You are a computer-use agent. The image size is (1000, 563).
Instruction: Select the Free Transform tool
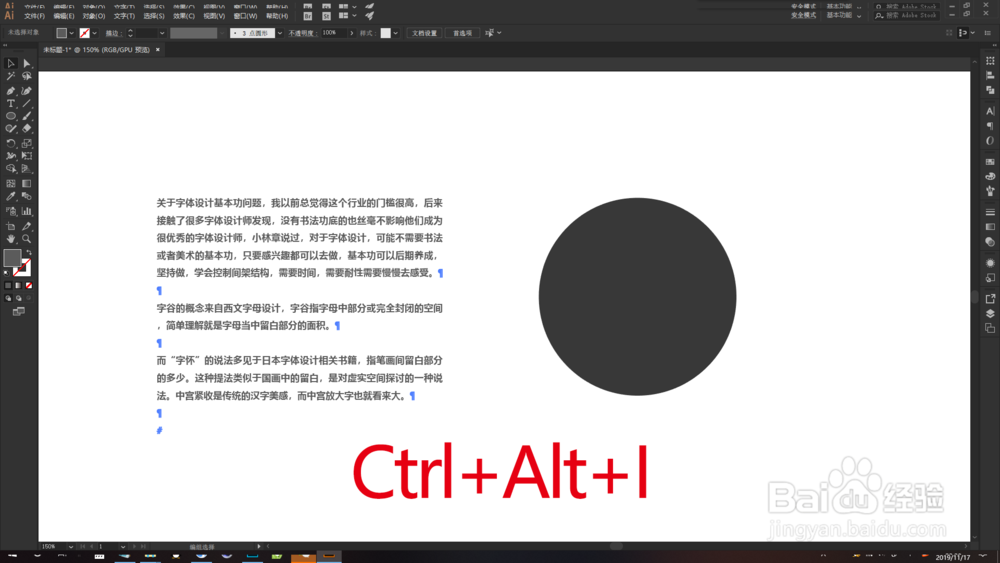(27, 156)
